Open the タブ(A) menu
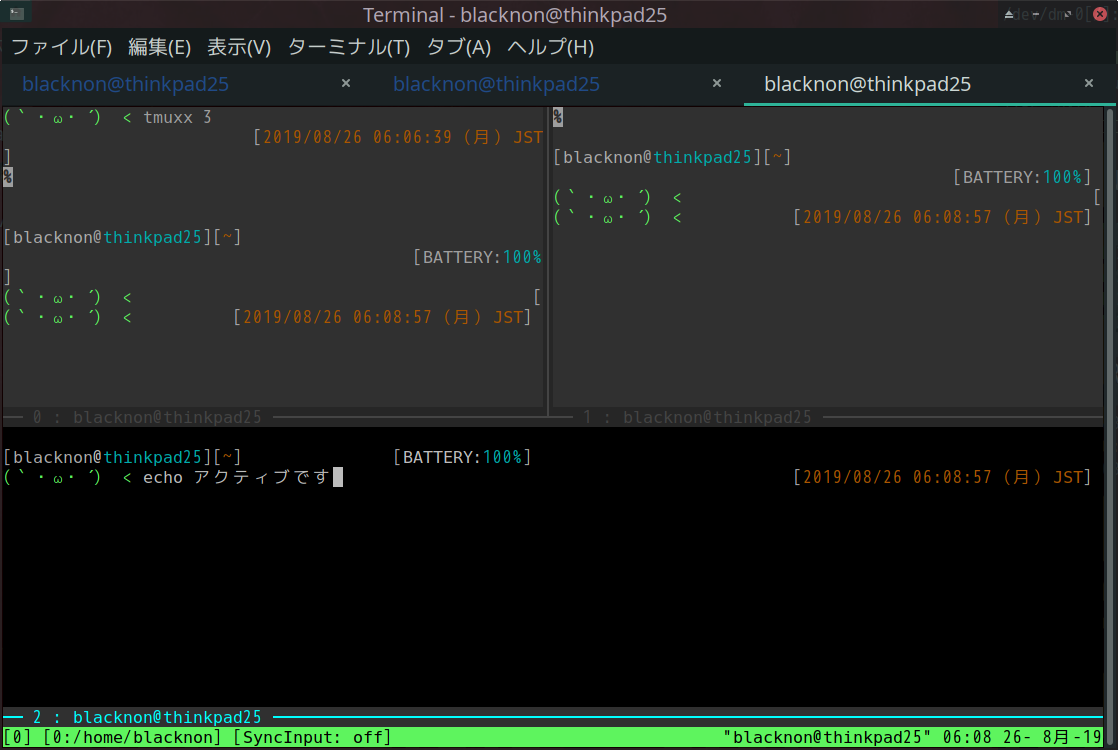This screenshot has height=750, width=1118. [459, 47]
